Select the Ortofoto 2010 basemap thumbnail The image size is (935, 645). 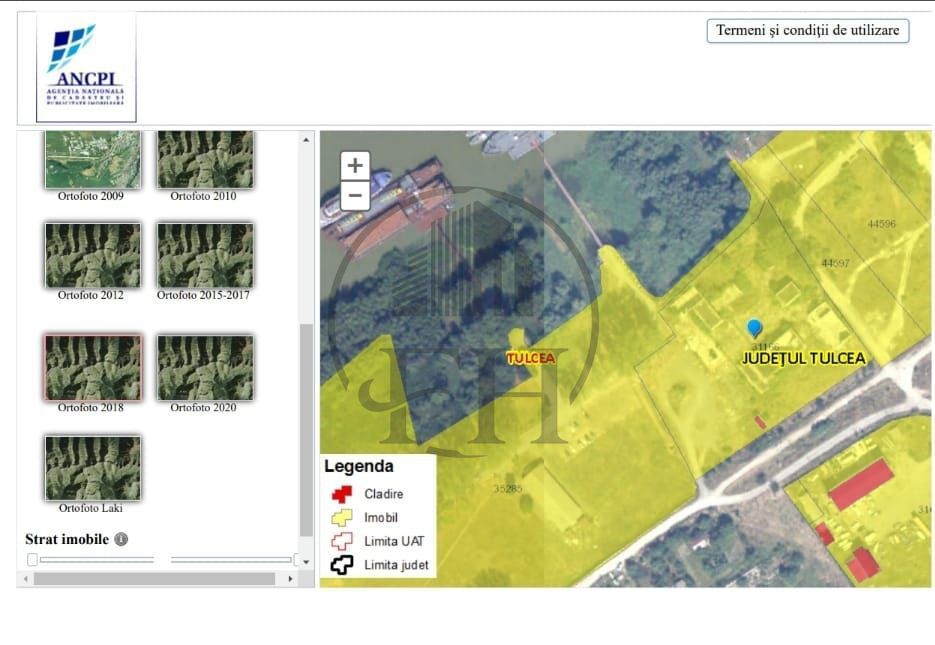[x=205, y=158]
